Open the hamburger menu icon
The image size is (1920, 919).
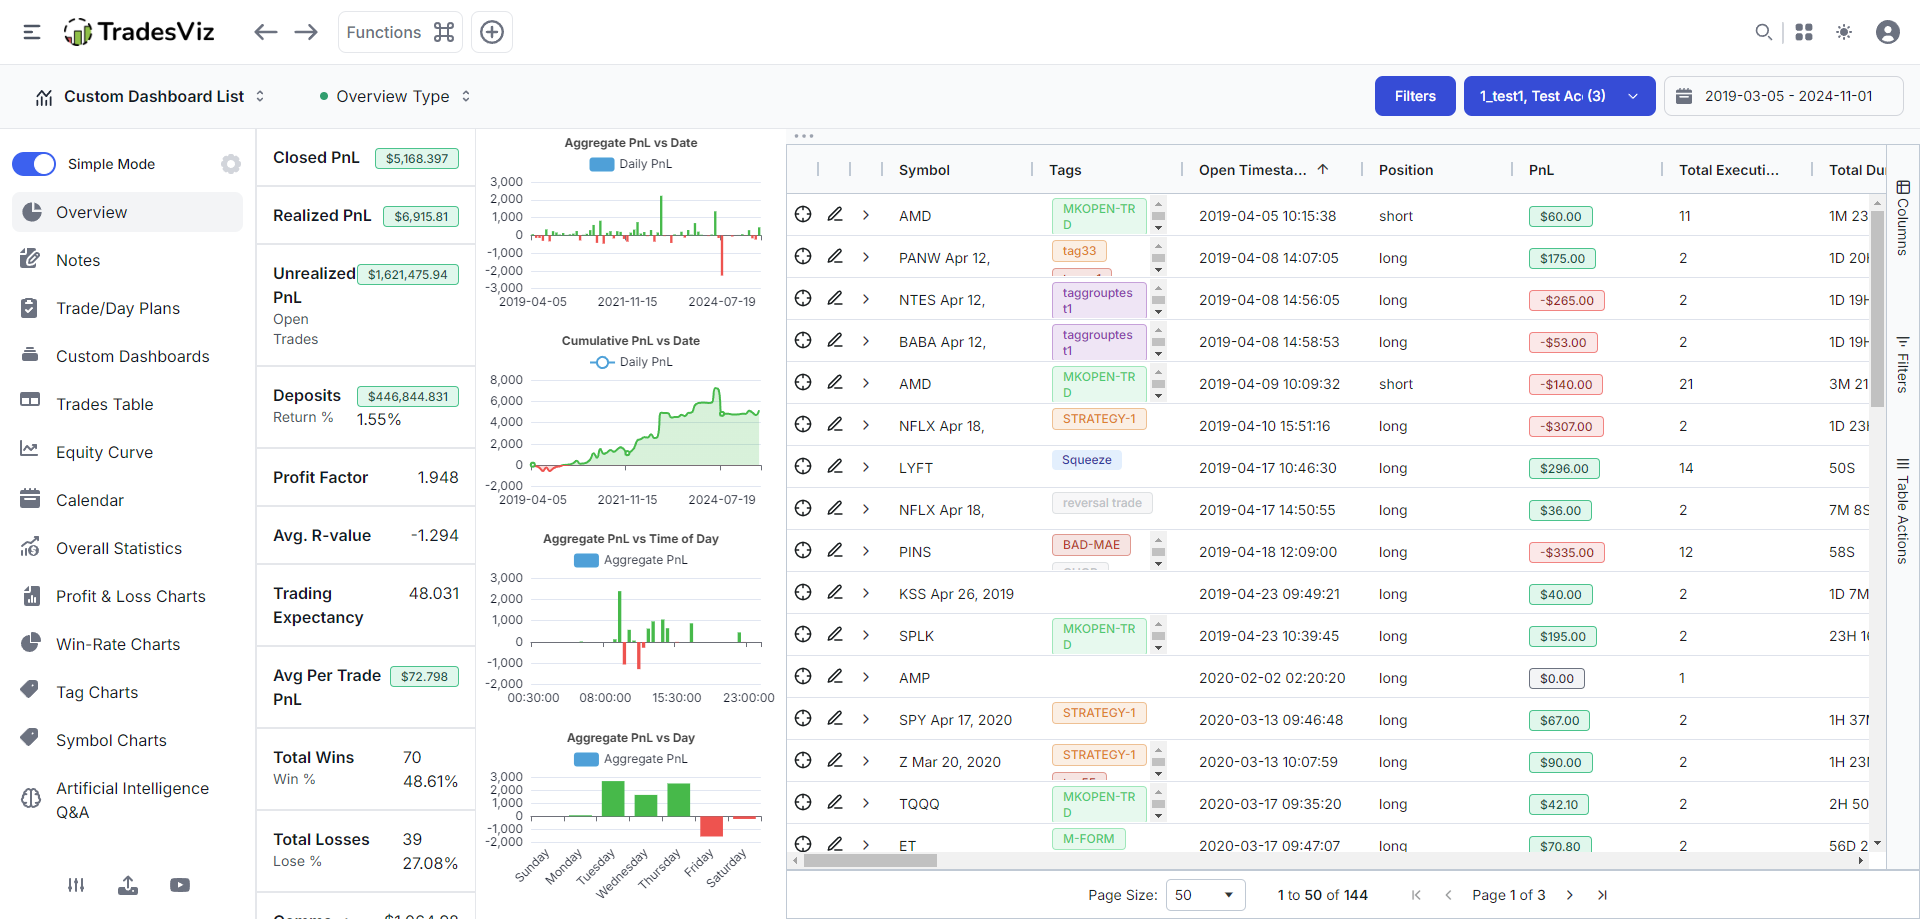(32, 32)
